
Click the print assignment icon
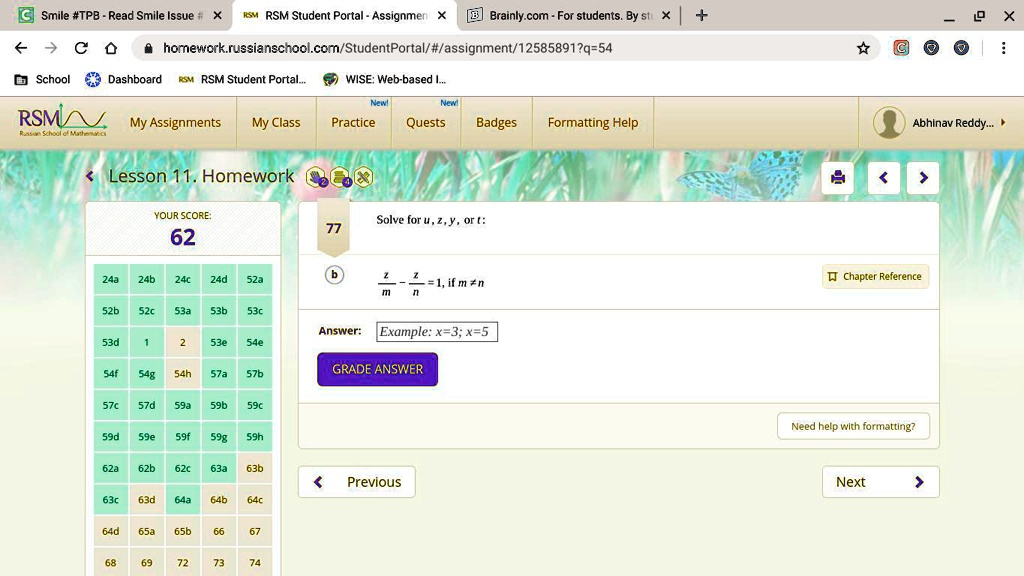coord(838,177)
